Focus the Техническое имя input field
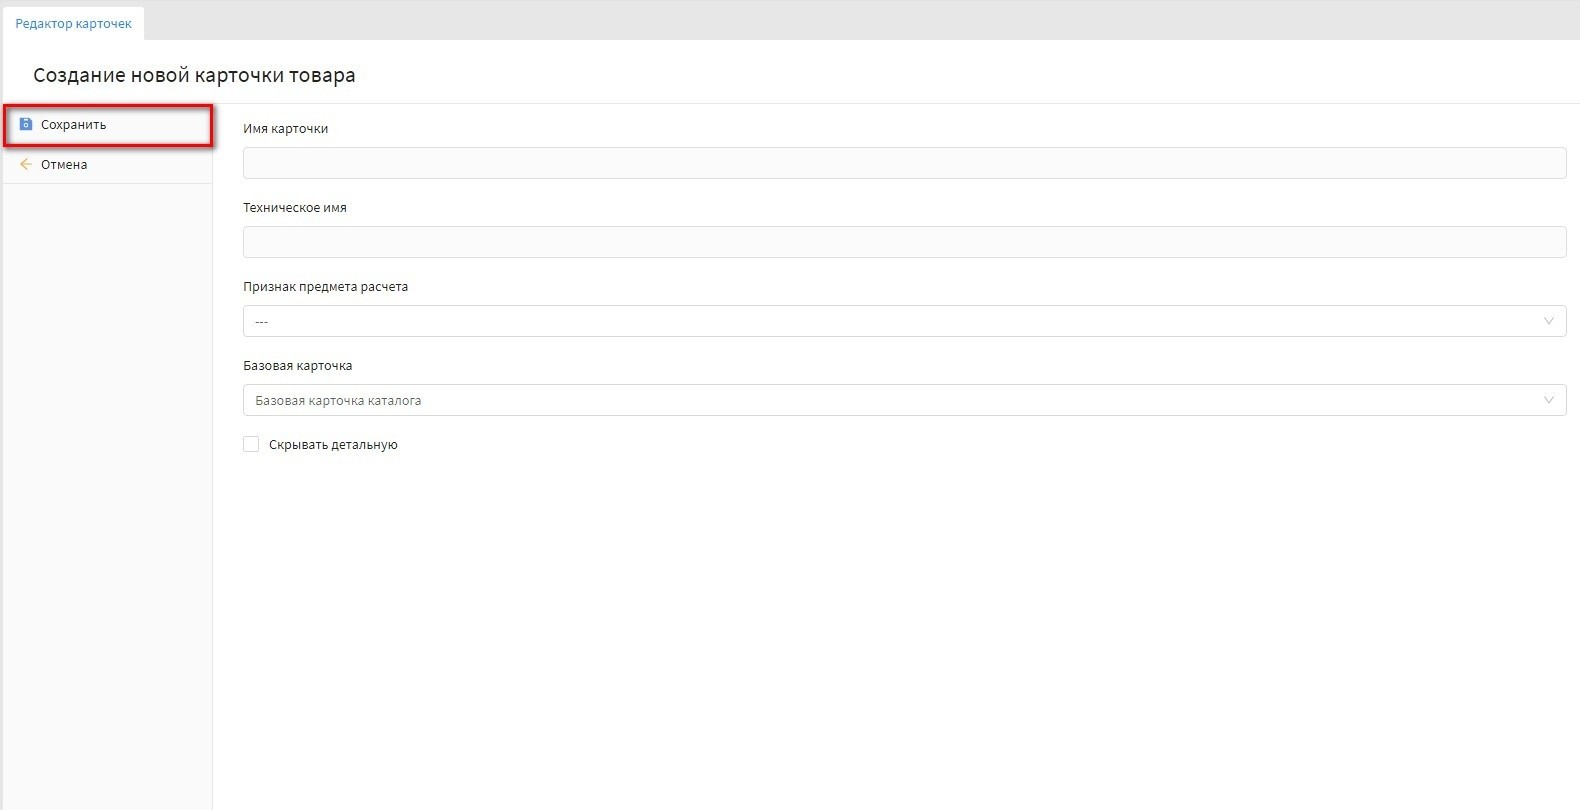The width and height of the screenshot is (1580, 810). click(x=904, y=242)
